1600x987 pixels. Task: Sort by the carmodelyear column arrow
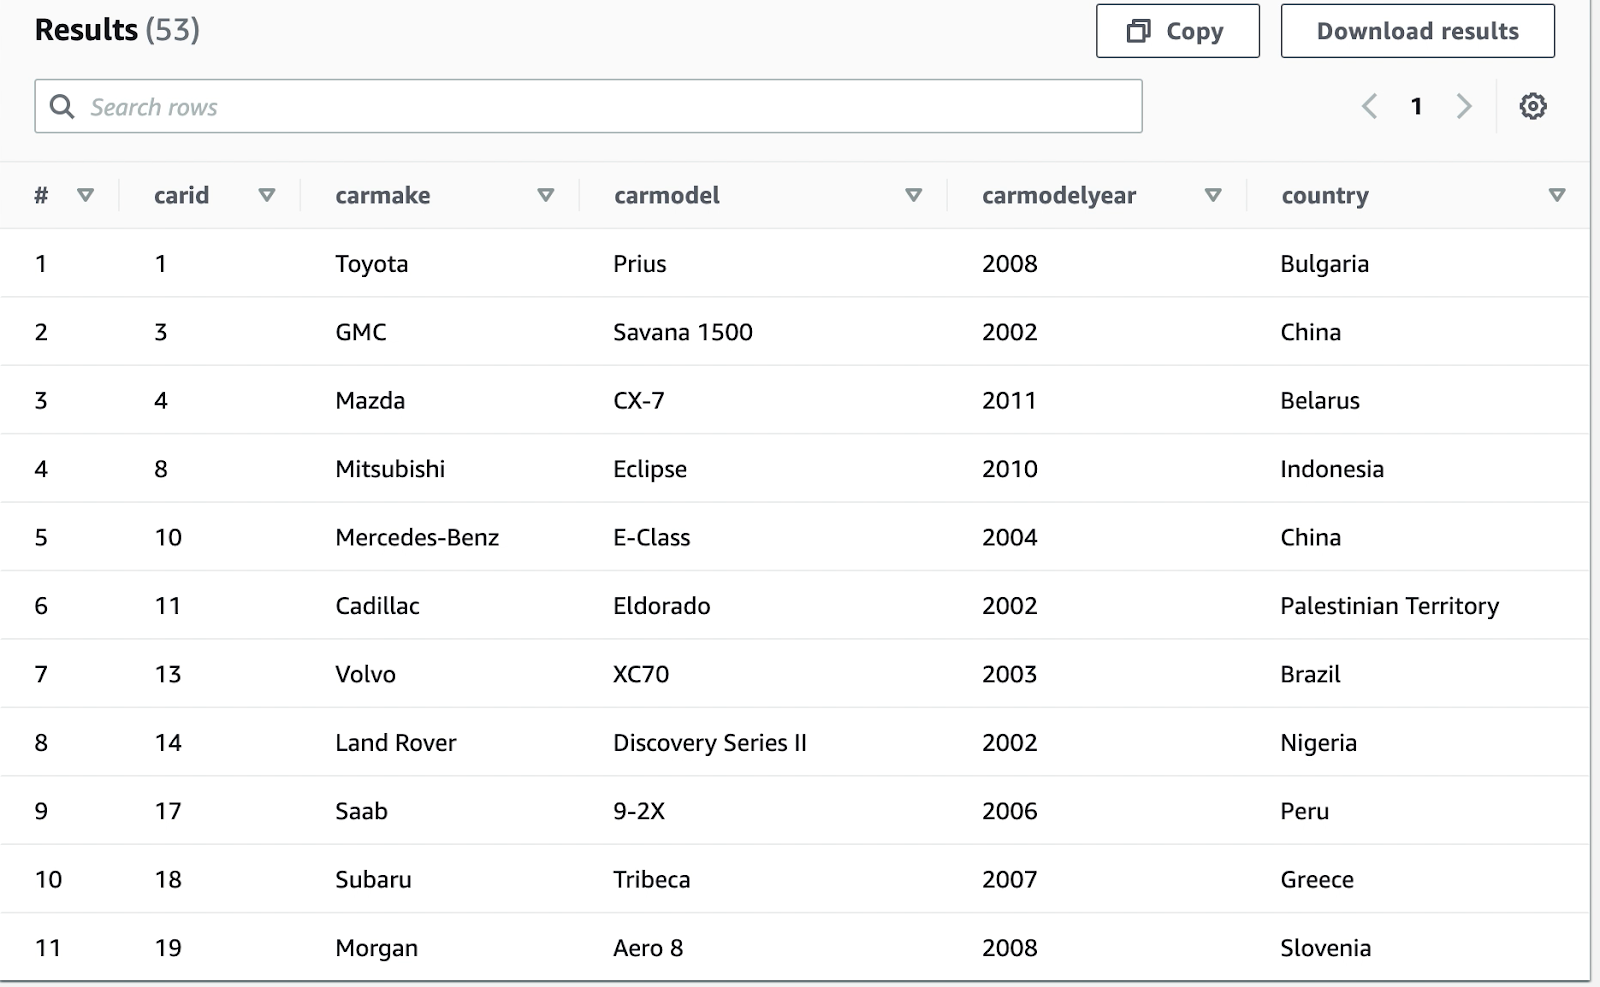(x=1213, y=195)
